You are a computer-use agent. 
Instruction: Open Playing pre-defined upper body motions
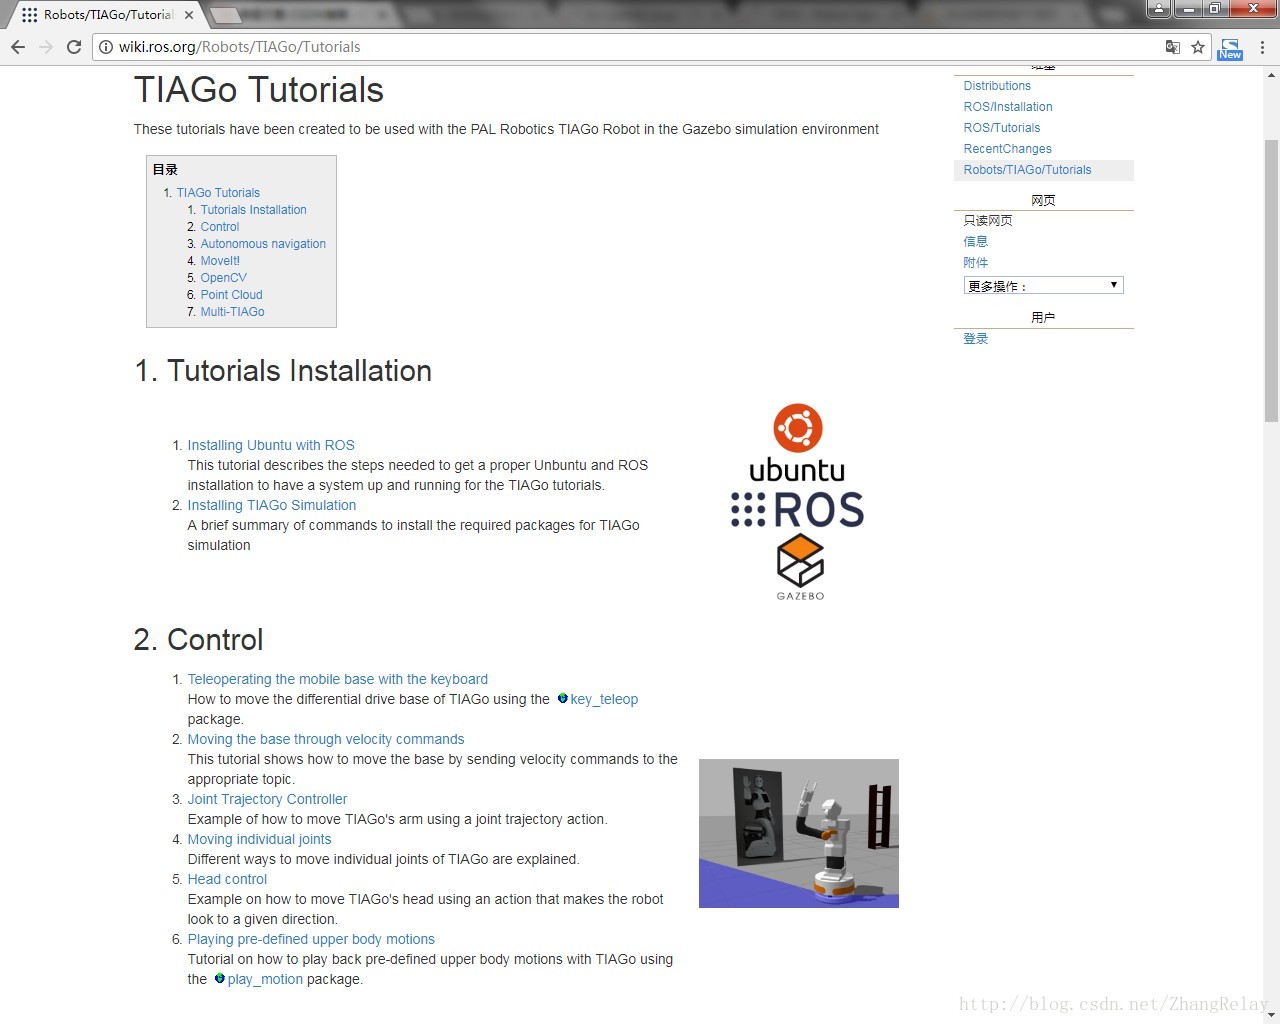[311, 939]
